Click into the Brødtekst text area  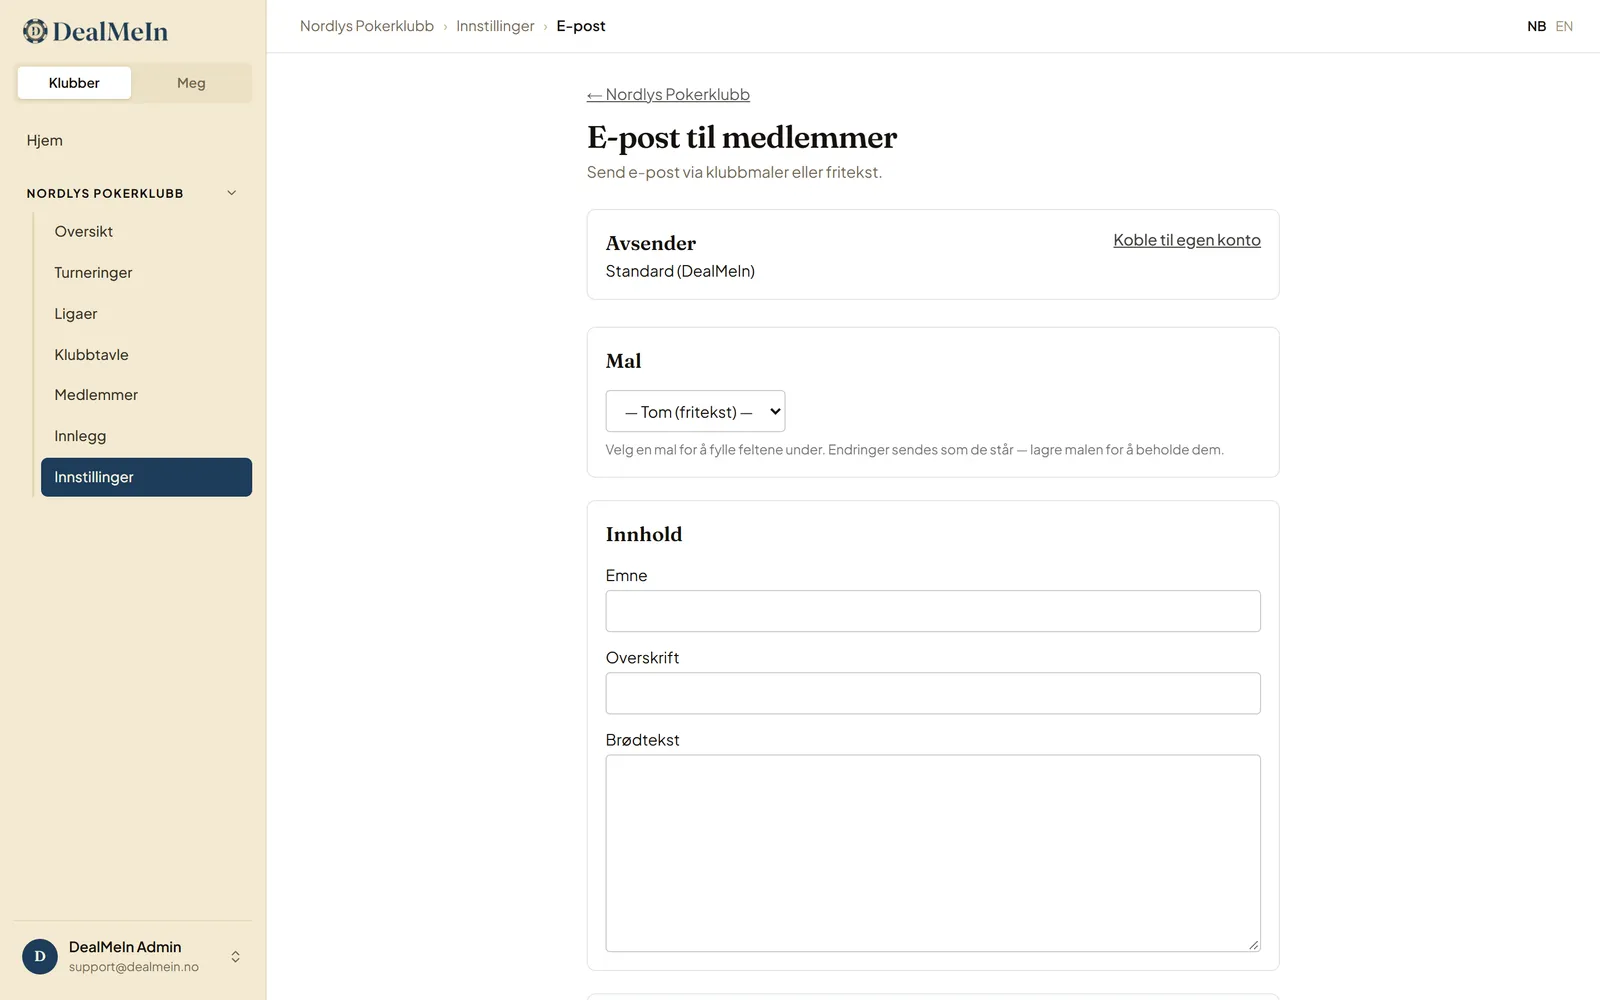pos(933,853)
